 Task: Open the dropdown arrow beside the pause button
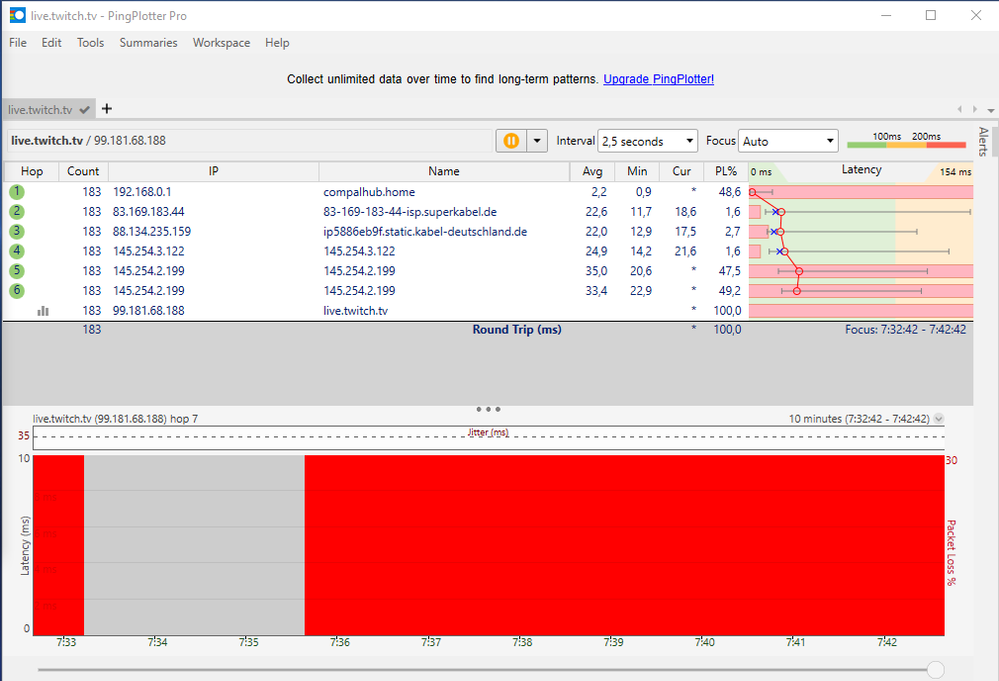[537, 141]
